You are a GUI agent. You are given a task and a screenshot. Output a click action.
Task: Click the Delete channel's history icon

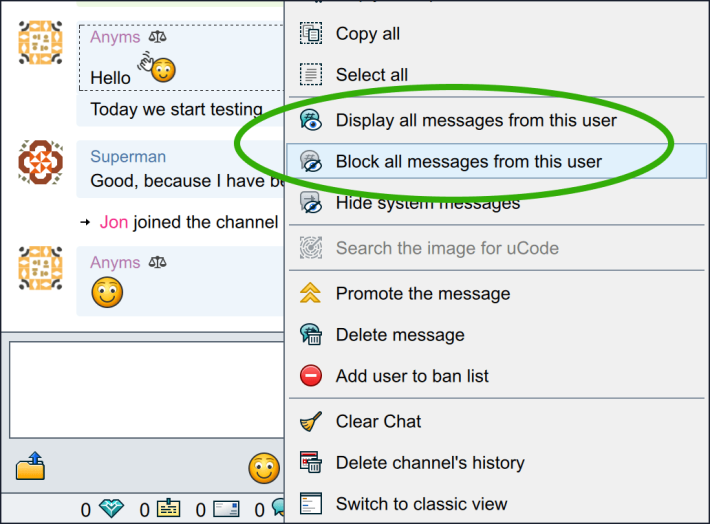tap(311, 462)
